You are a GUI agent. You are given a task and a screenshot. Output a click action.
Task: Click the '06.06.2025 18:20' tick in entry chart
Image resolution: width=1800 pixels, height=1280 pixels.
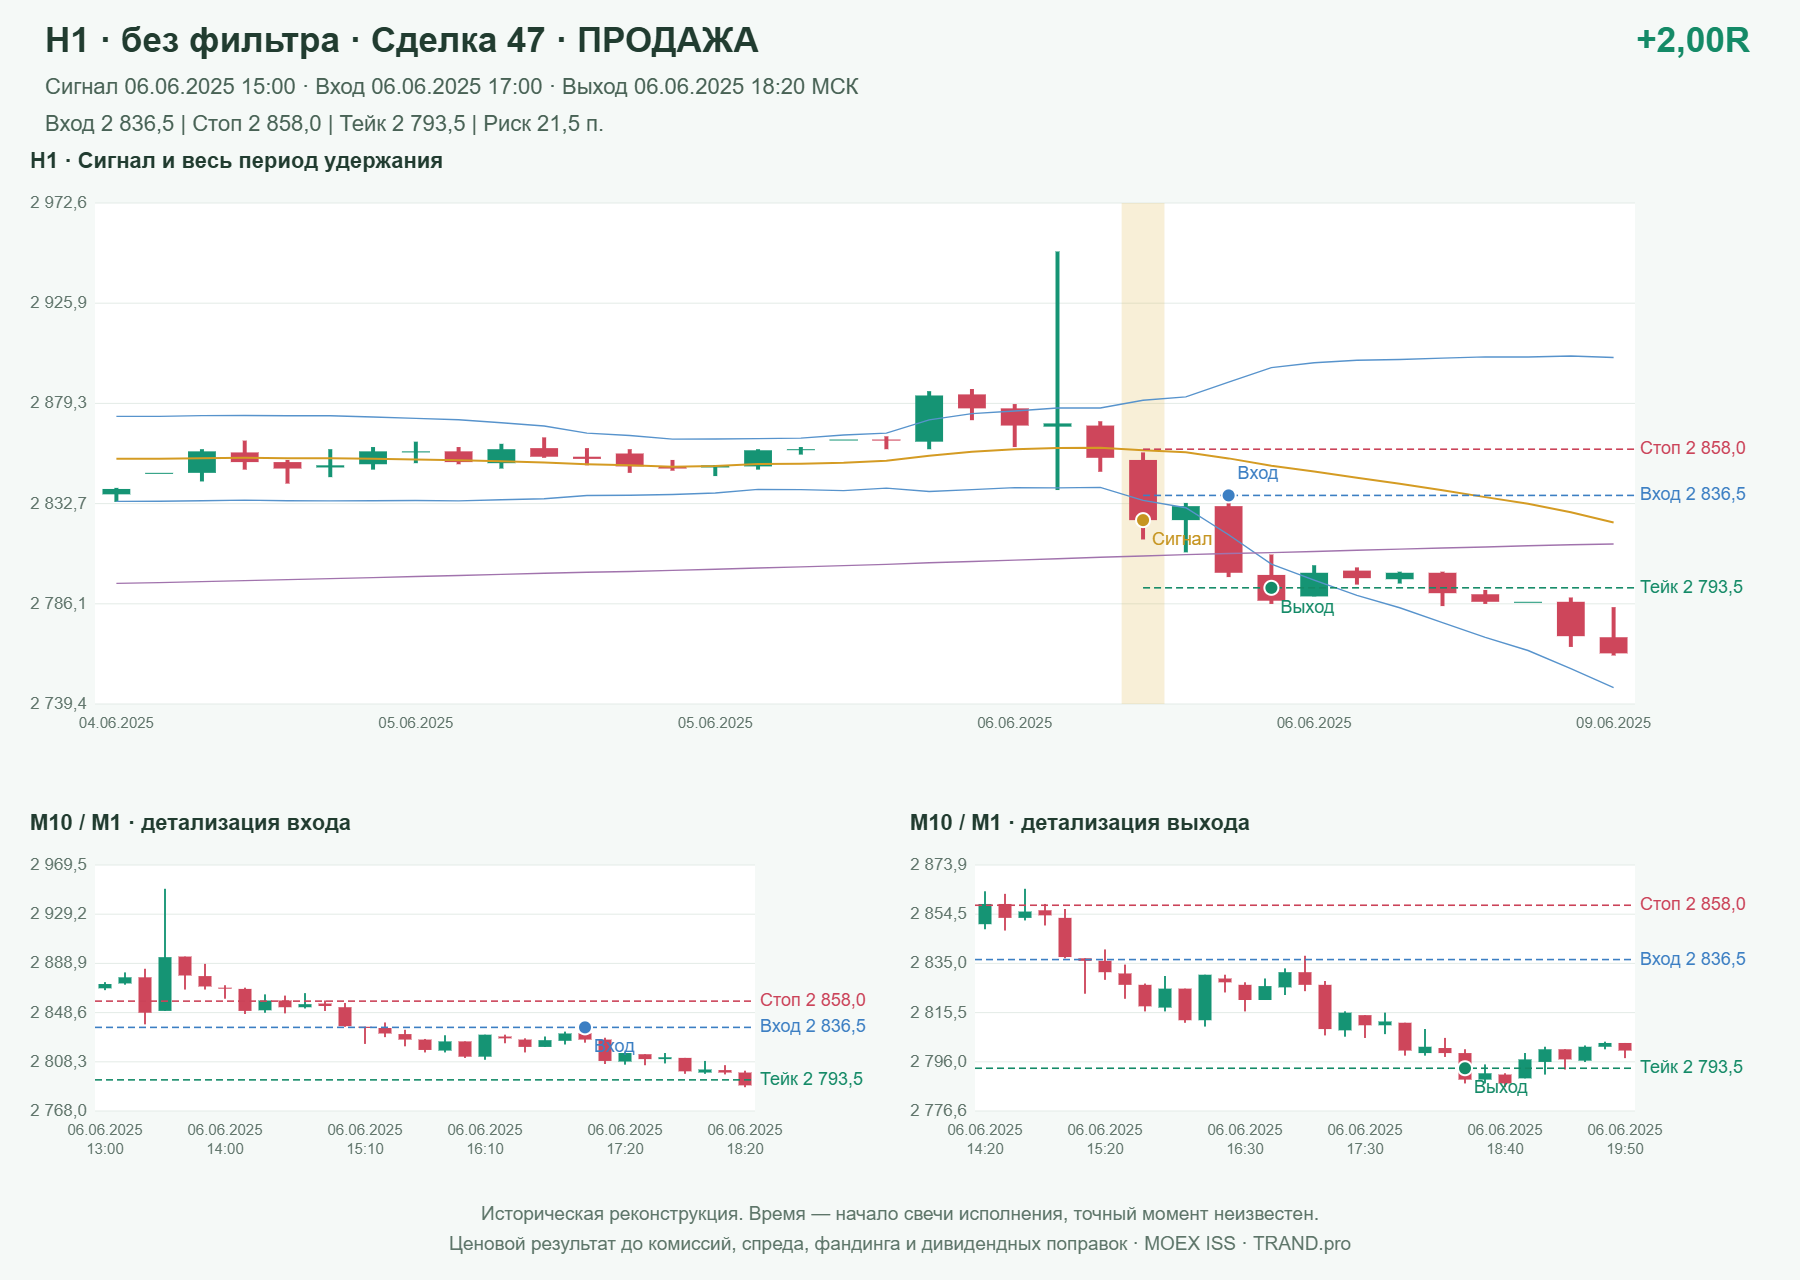[x=745, y=1139]
